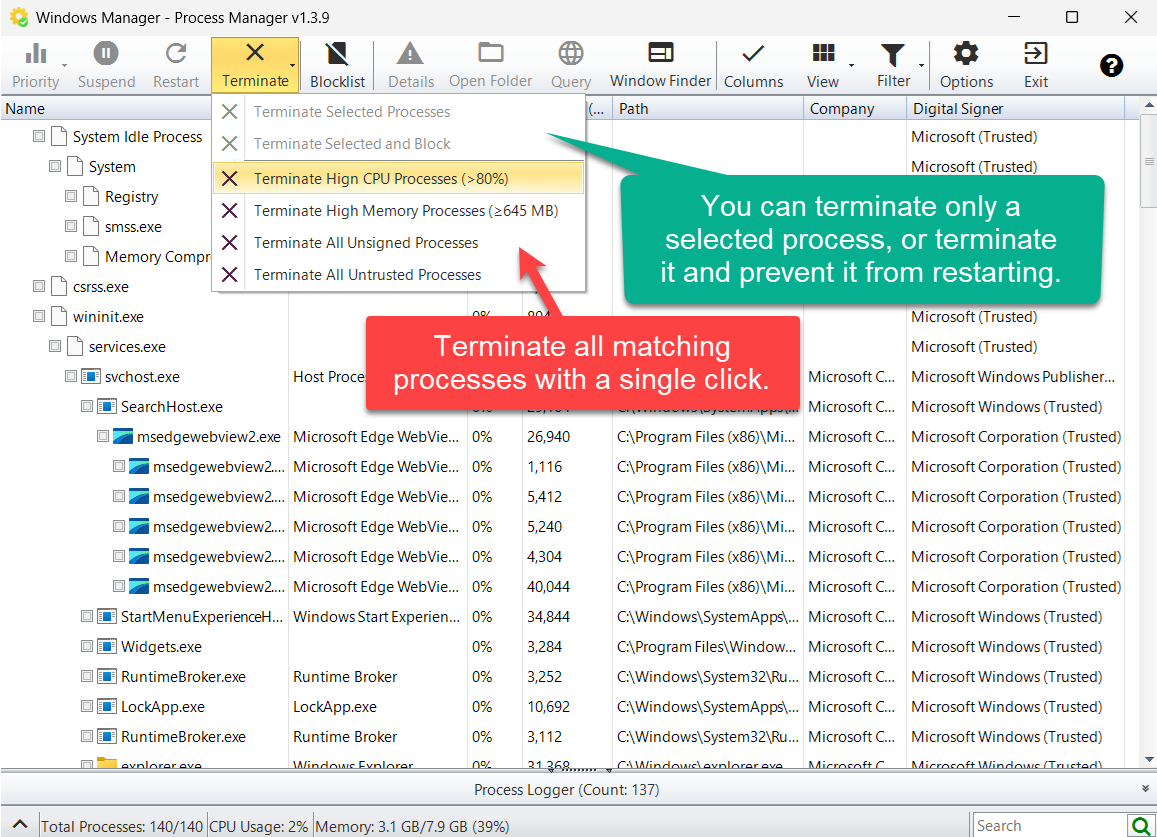
Task: Click the explorer.exe folder icon
Action: click(x=107, y=763)
